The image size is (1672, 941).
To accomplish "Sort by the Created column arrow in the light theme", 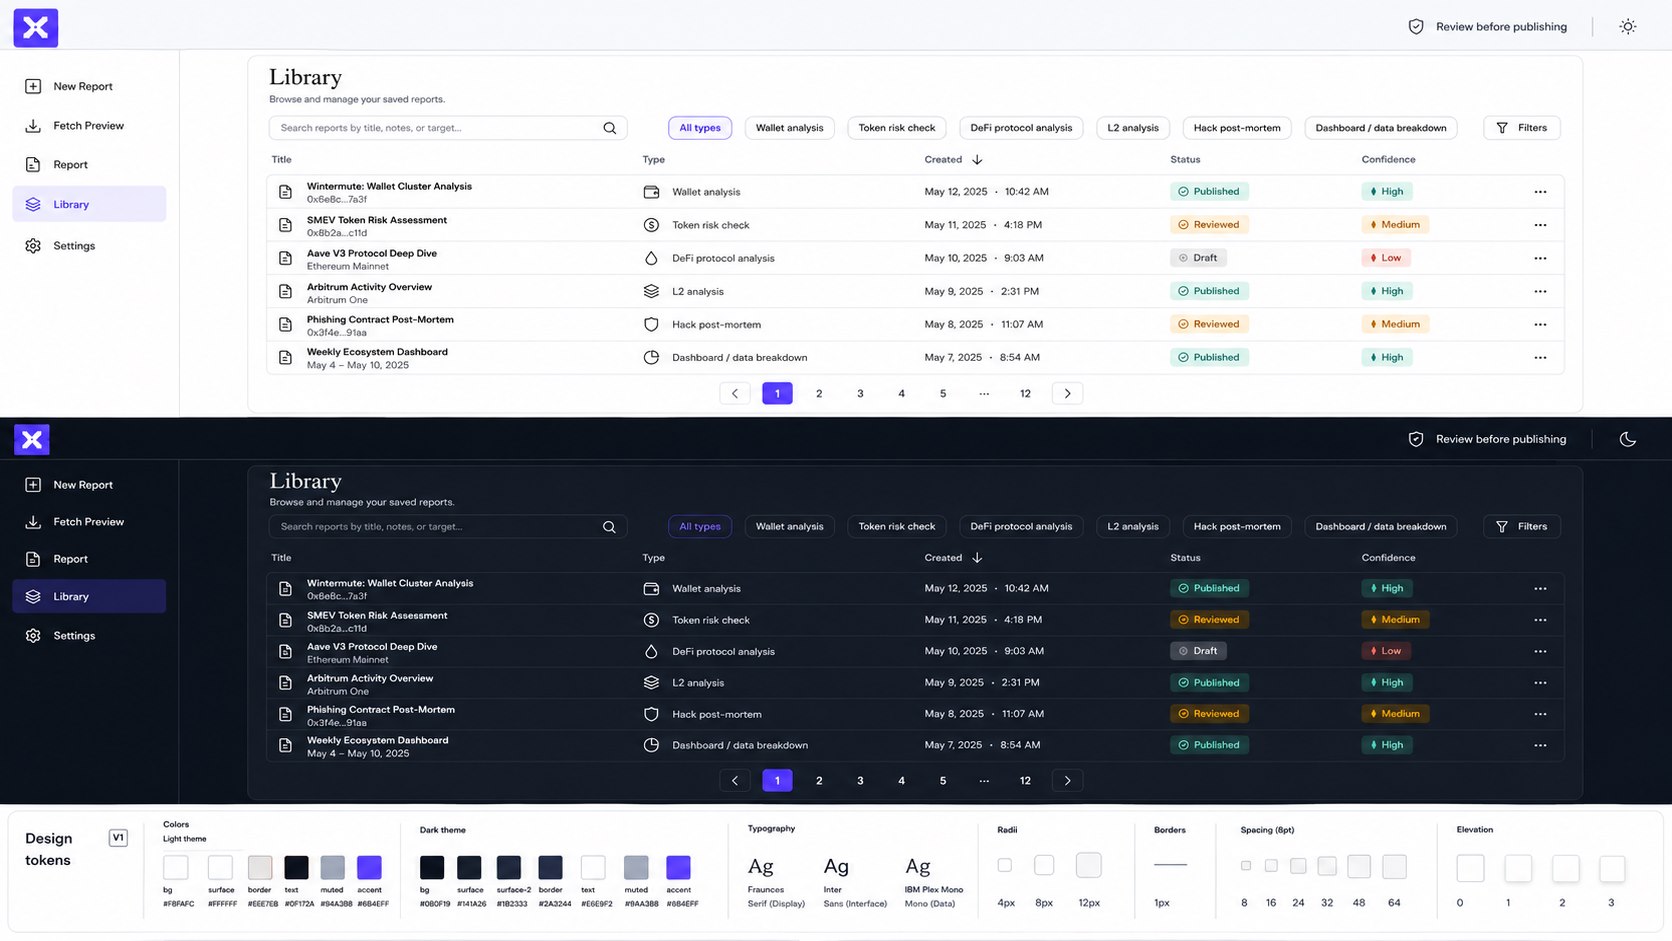I will click(x=977, y=160).
